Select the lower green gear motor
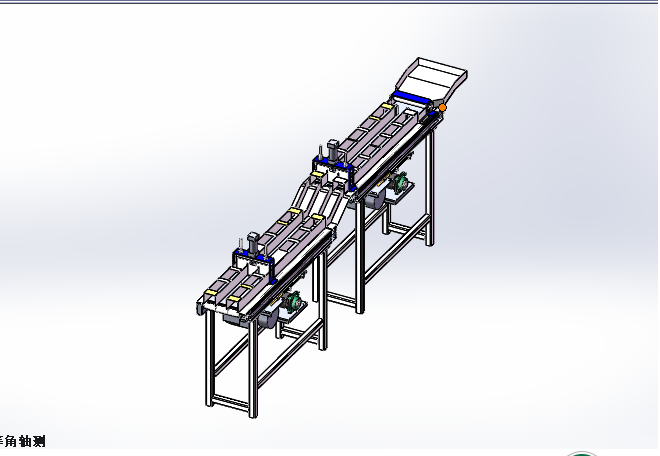 click(x=293, y=302)
